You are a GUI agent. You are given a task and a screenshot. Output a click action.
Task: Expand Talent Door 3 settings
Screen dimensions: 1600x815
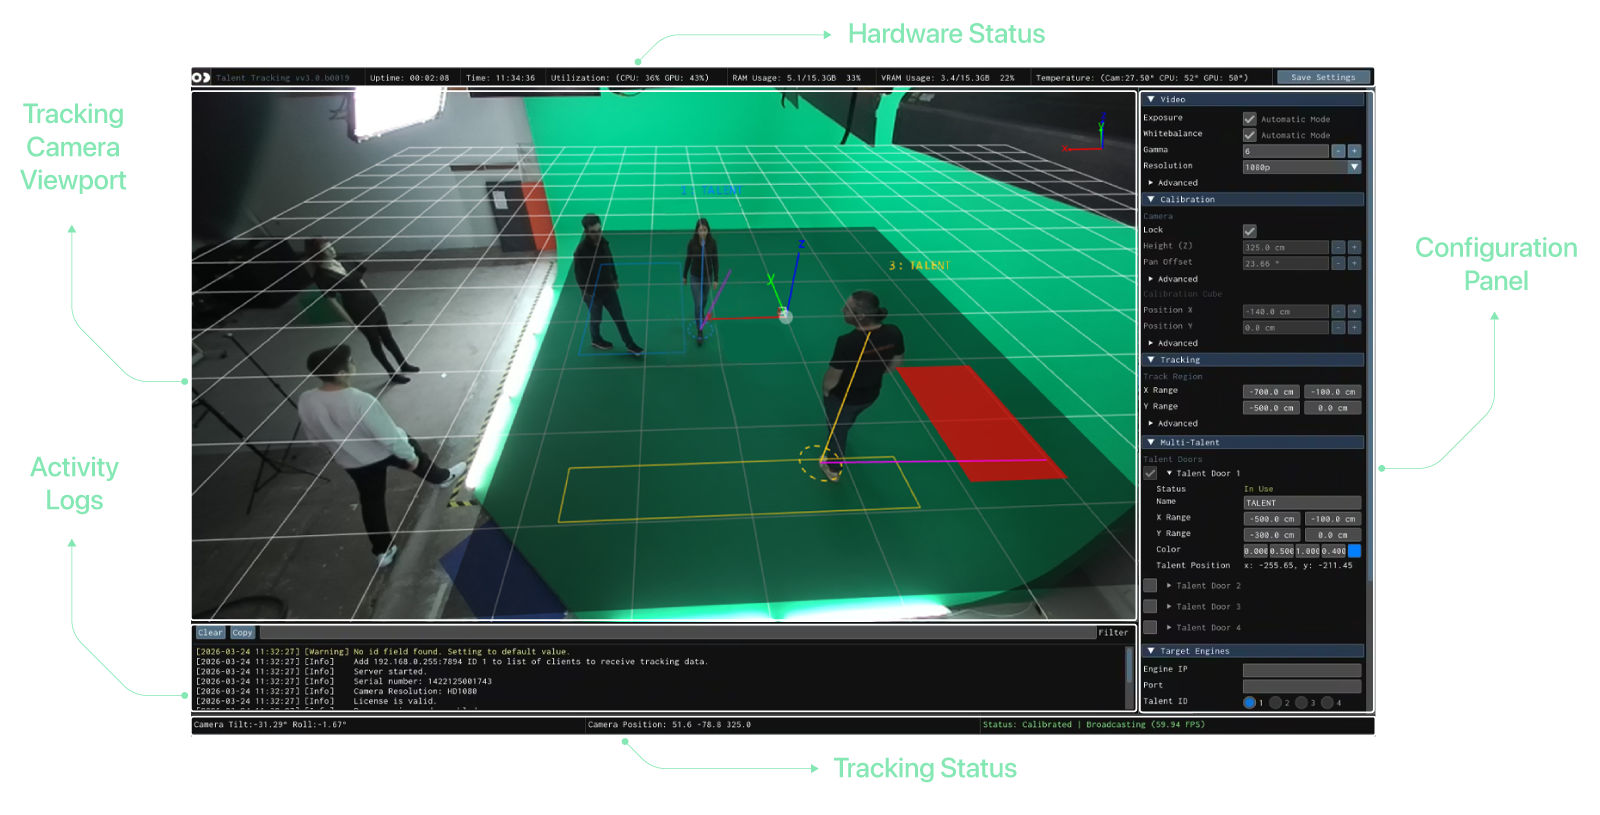1169,607
